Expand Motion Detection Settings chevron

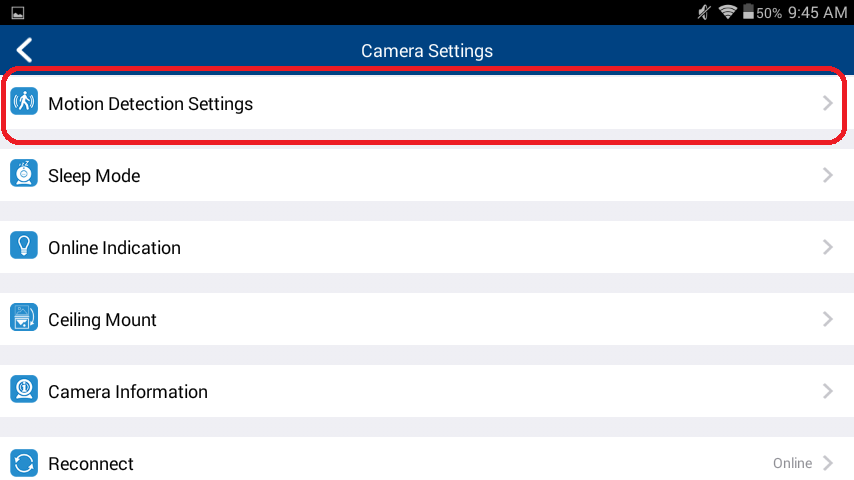coord(828,103)
